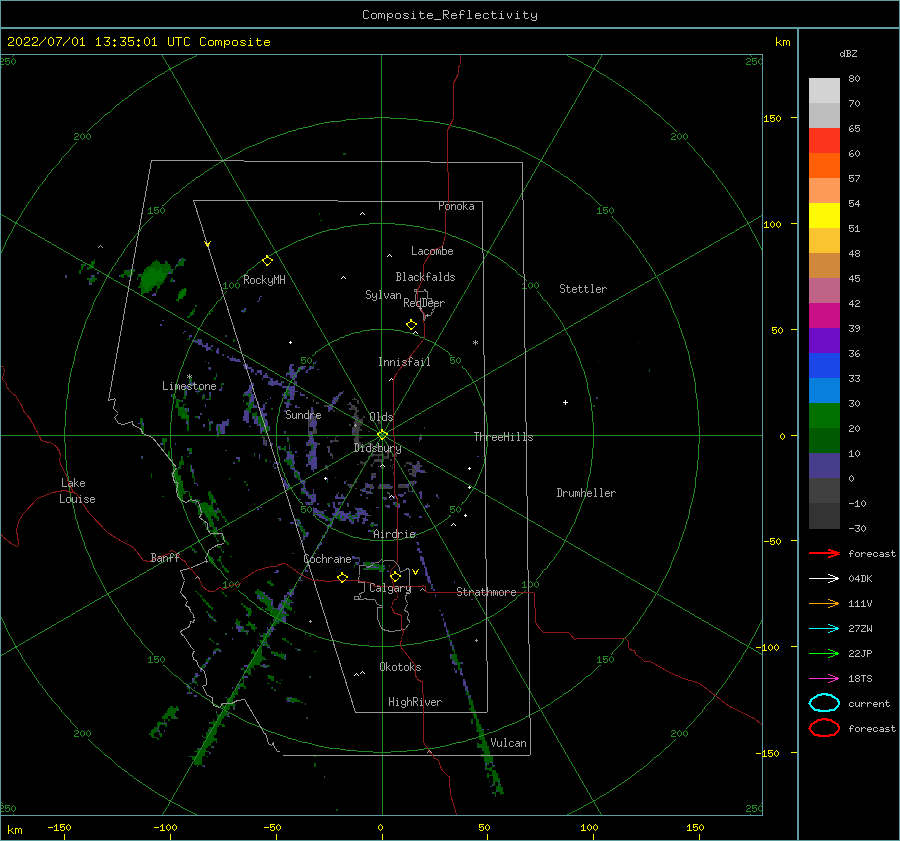This screenshot has width=900, height=841.
Task: Select the cyan 'current' oval icon
Action: pos(824,703)
